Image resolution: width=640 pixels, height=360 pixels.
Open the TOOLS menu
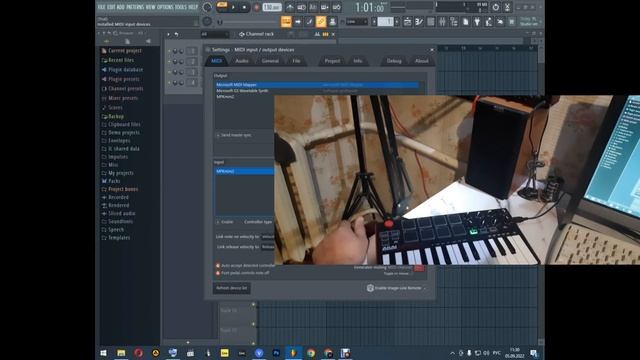click(180, 7)
